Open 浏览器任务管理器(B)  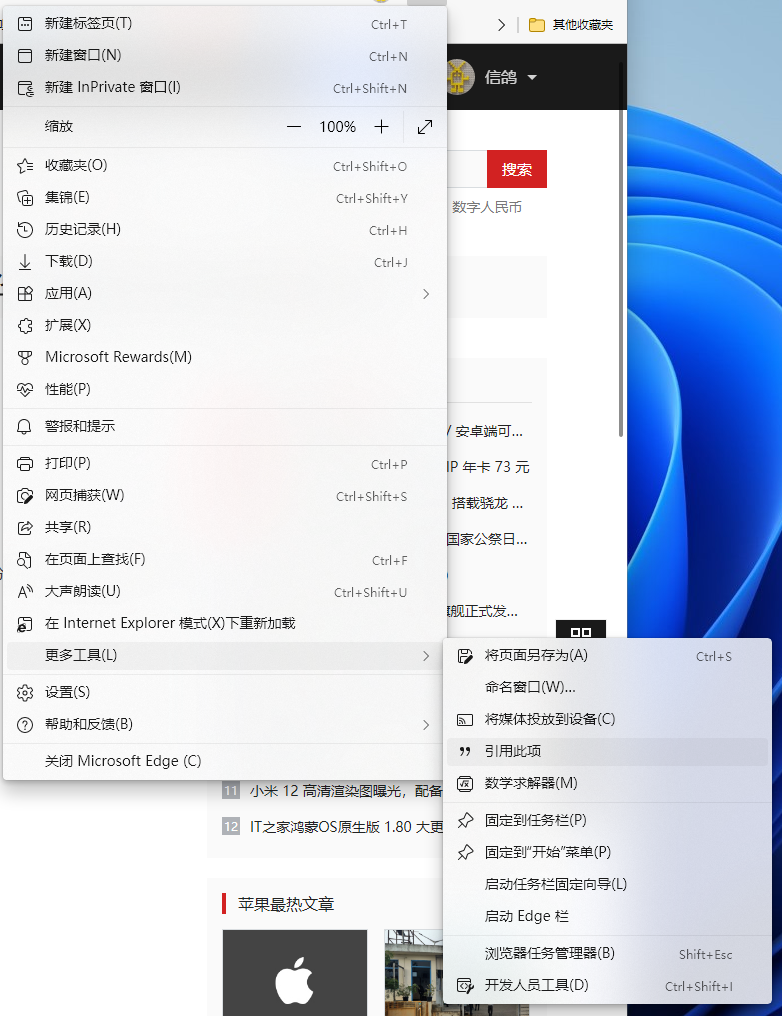(608, 954)
